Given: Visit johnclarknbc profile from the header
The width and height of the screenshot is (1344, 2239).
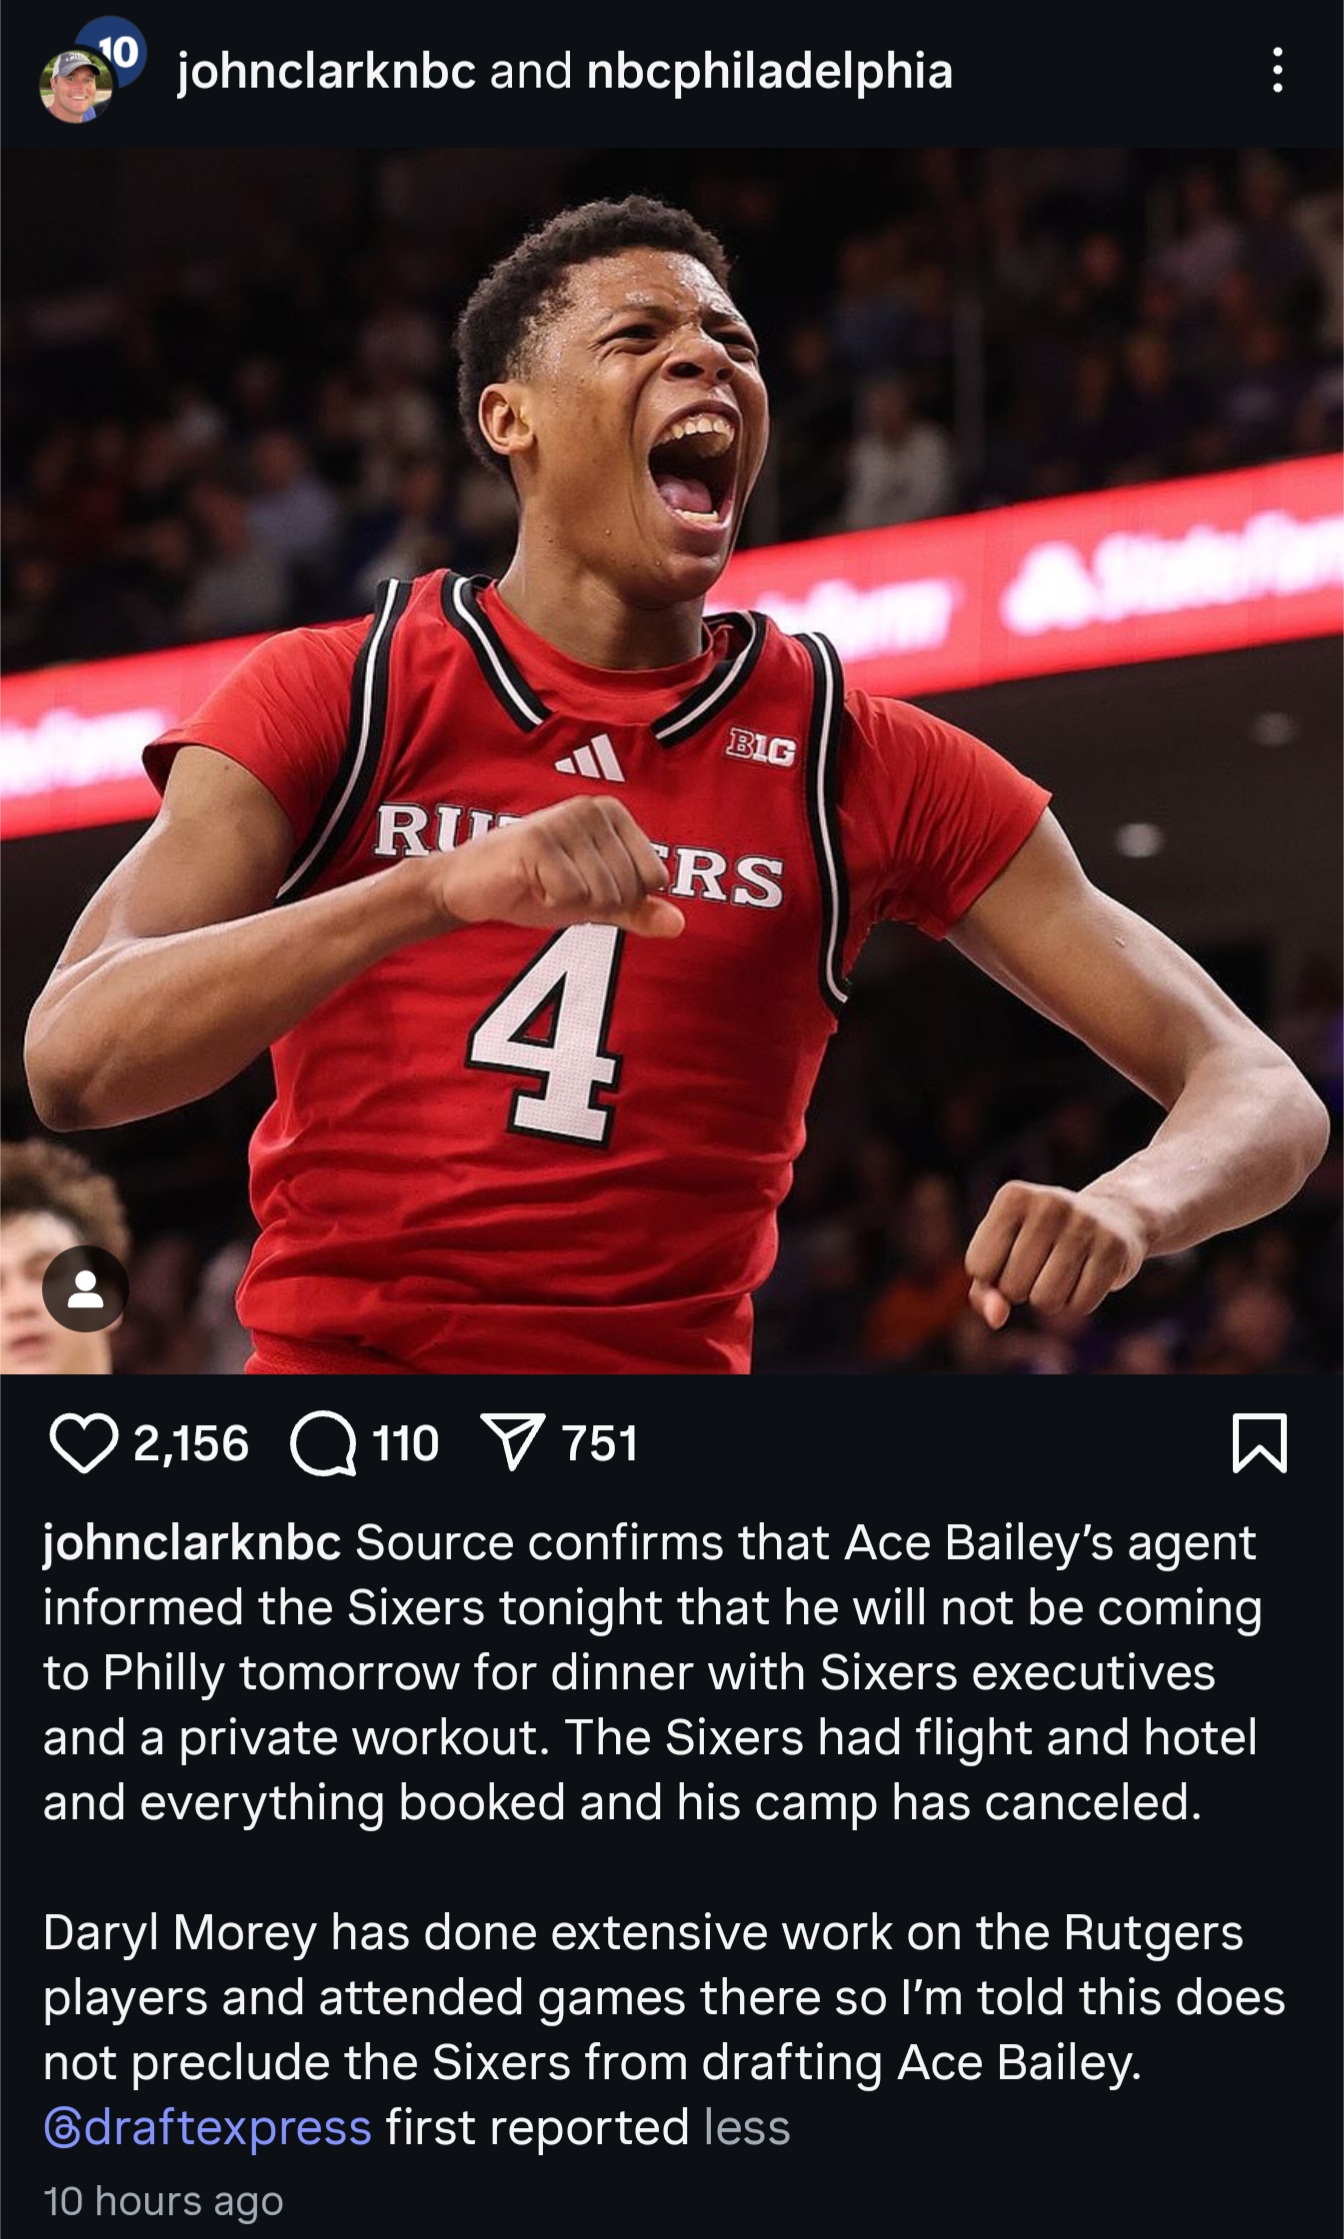Looking at the screenshot, I should click(x=326, y=72).
